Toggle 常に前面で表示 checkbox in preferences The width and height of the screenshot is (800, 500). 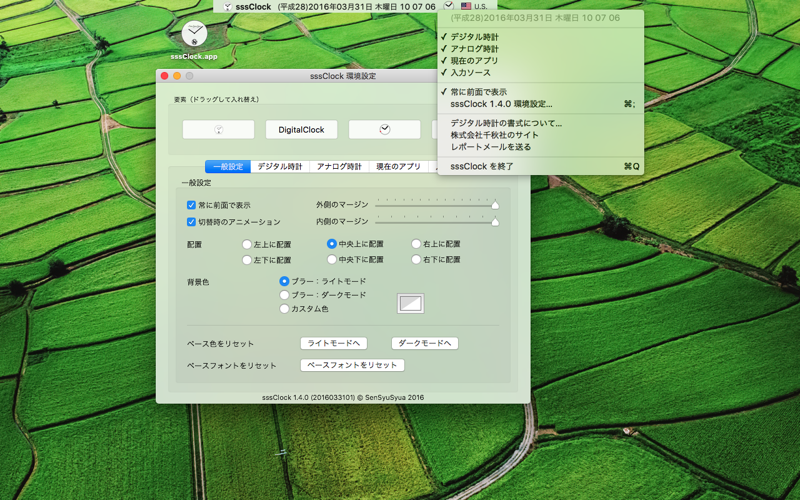pos(191,205)
